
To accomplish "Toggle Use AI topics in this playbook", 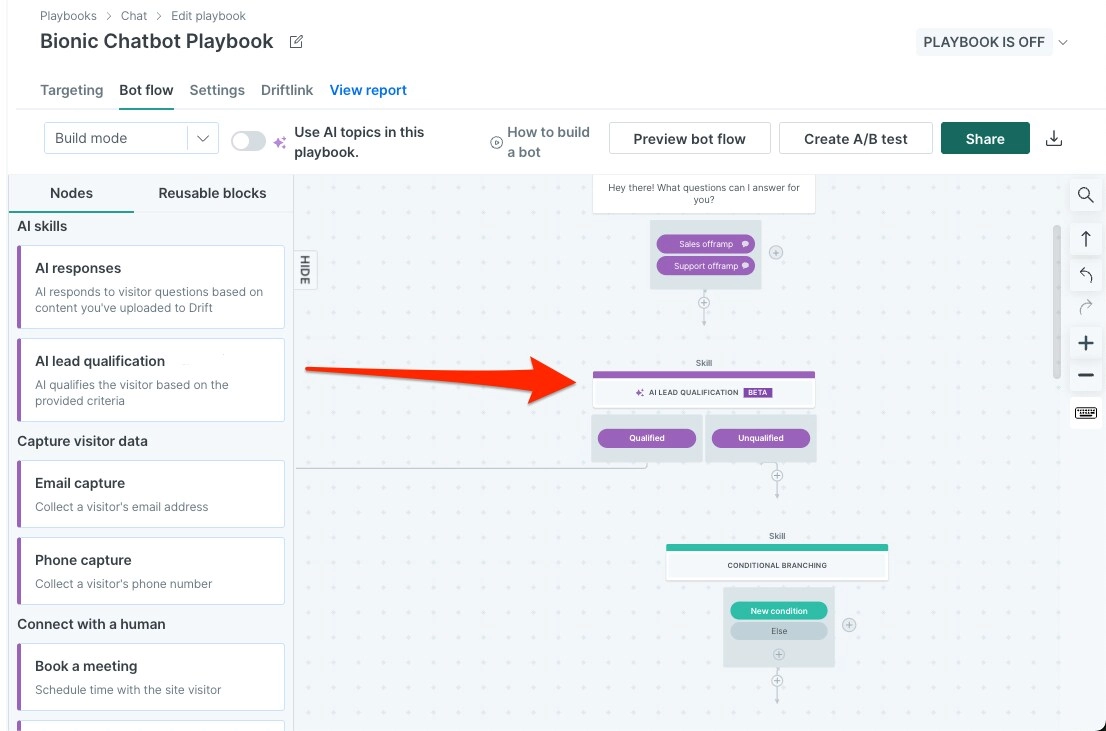I will [248, 141].
